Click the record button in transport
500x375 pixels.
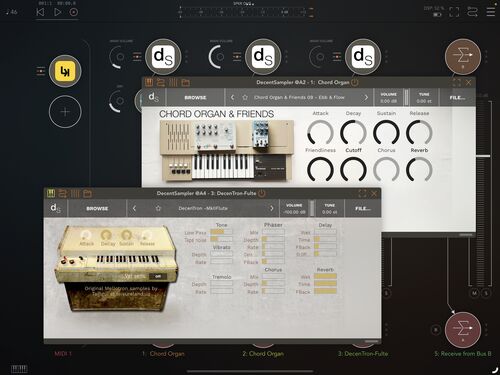74,12
